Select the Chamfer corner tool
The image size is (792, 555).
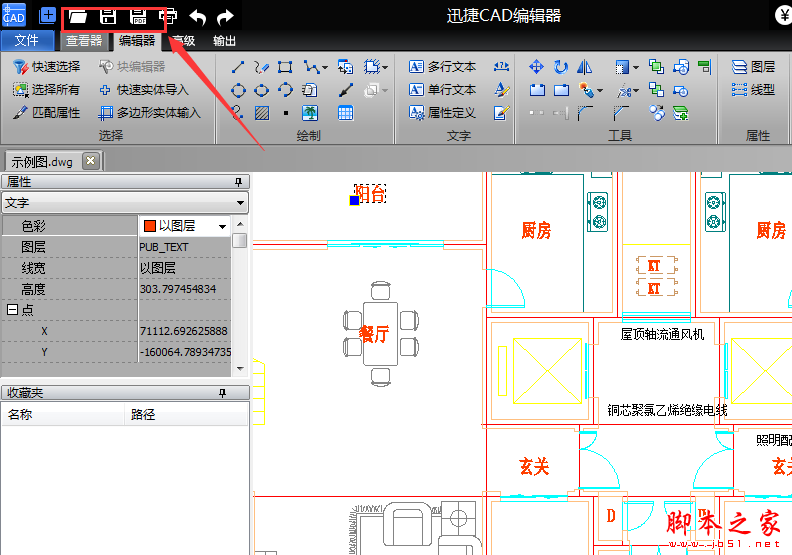pyautogui.click(x=621, y=113)
